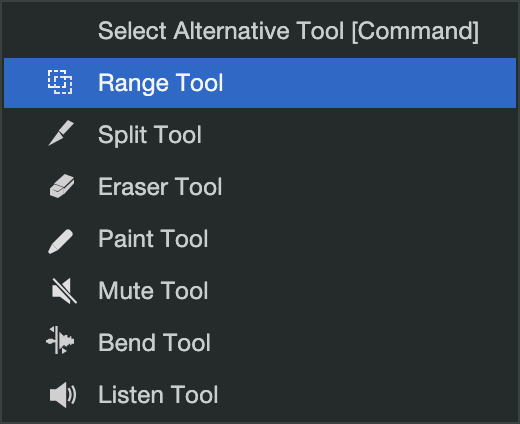Click the highlighted blue Range Tool row
The height and width of the screenshot is (424, 520).
click(x=260, y=83)
